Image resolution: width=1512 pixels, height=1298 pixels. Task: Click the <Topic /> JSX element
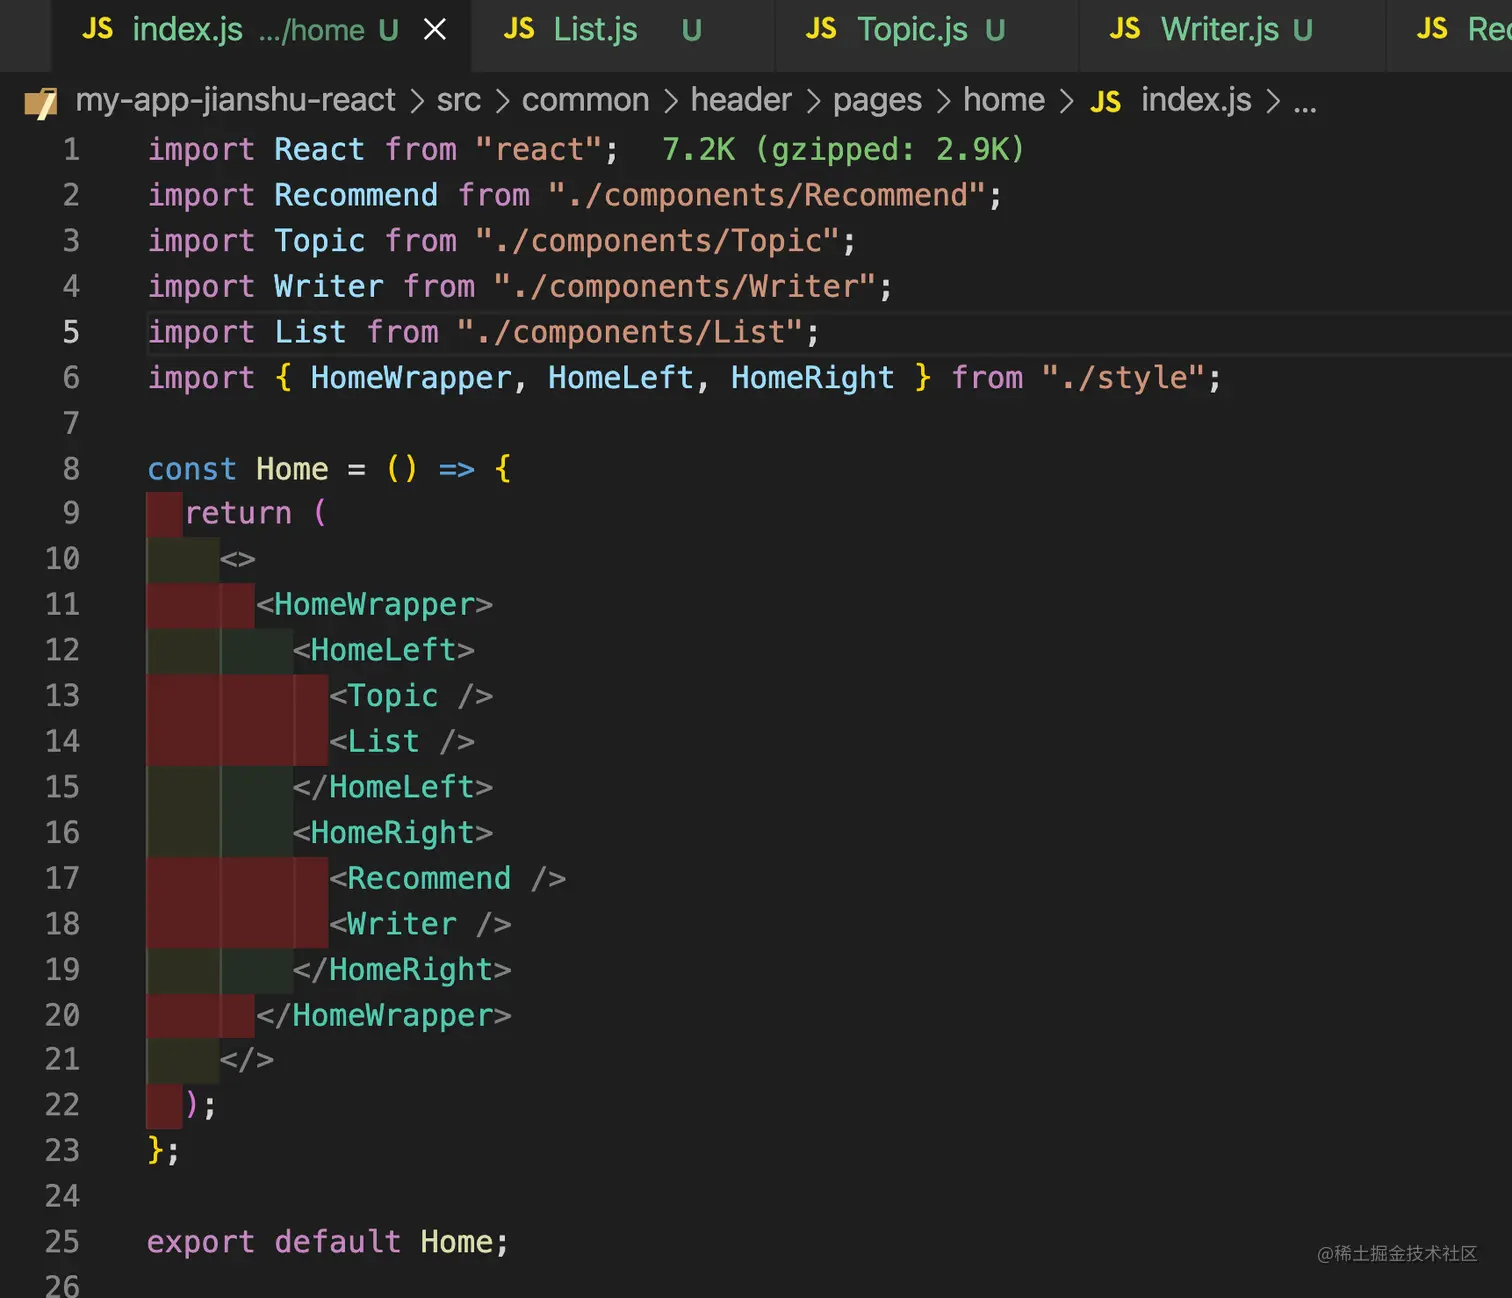click(x=411, y=696)
